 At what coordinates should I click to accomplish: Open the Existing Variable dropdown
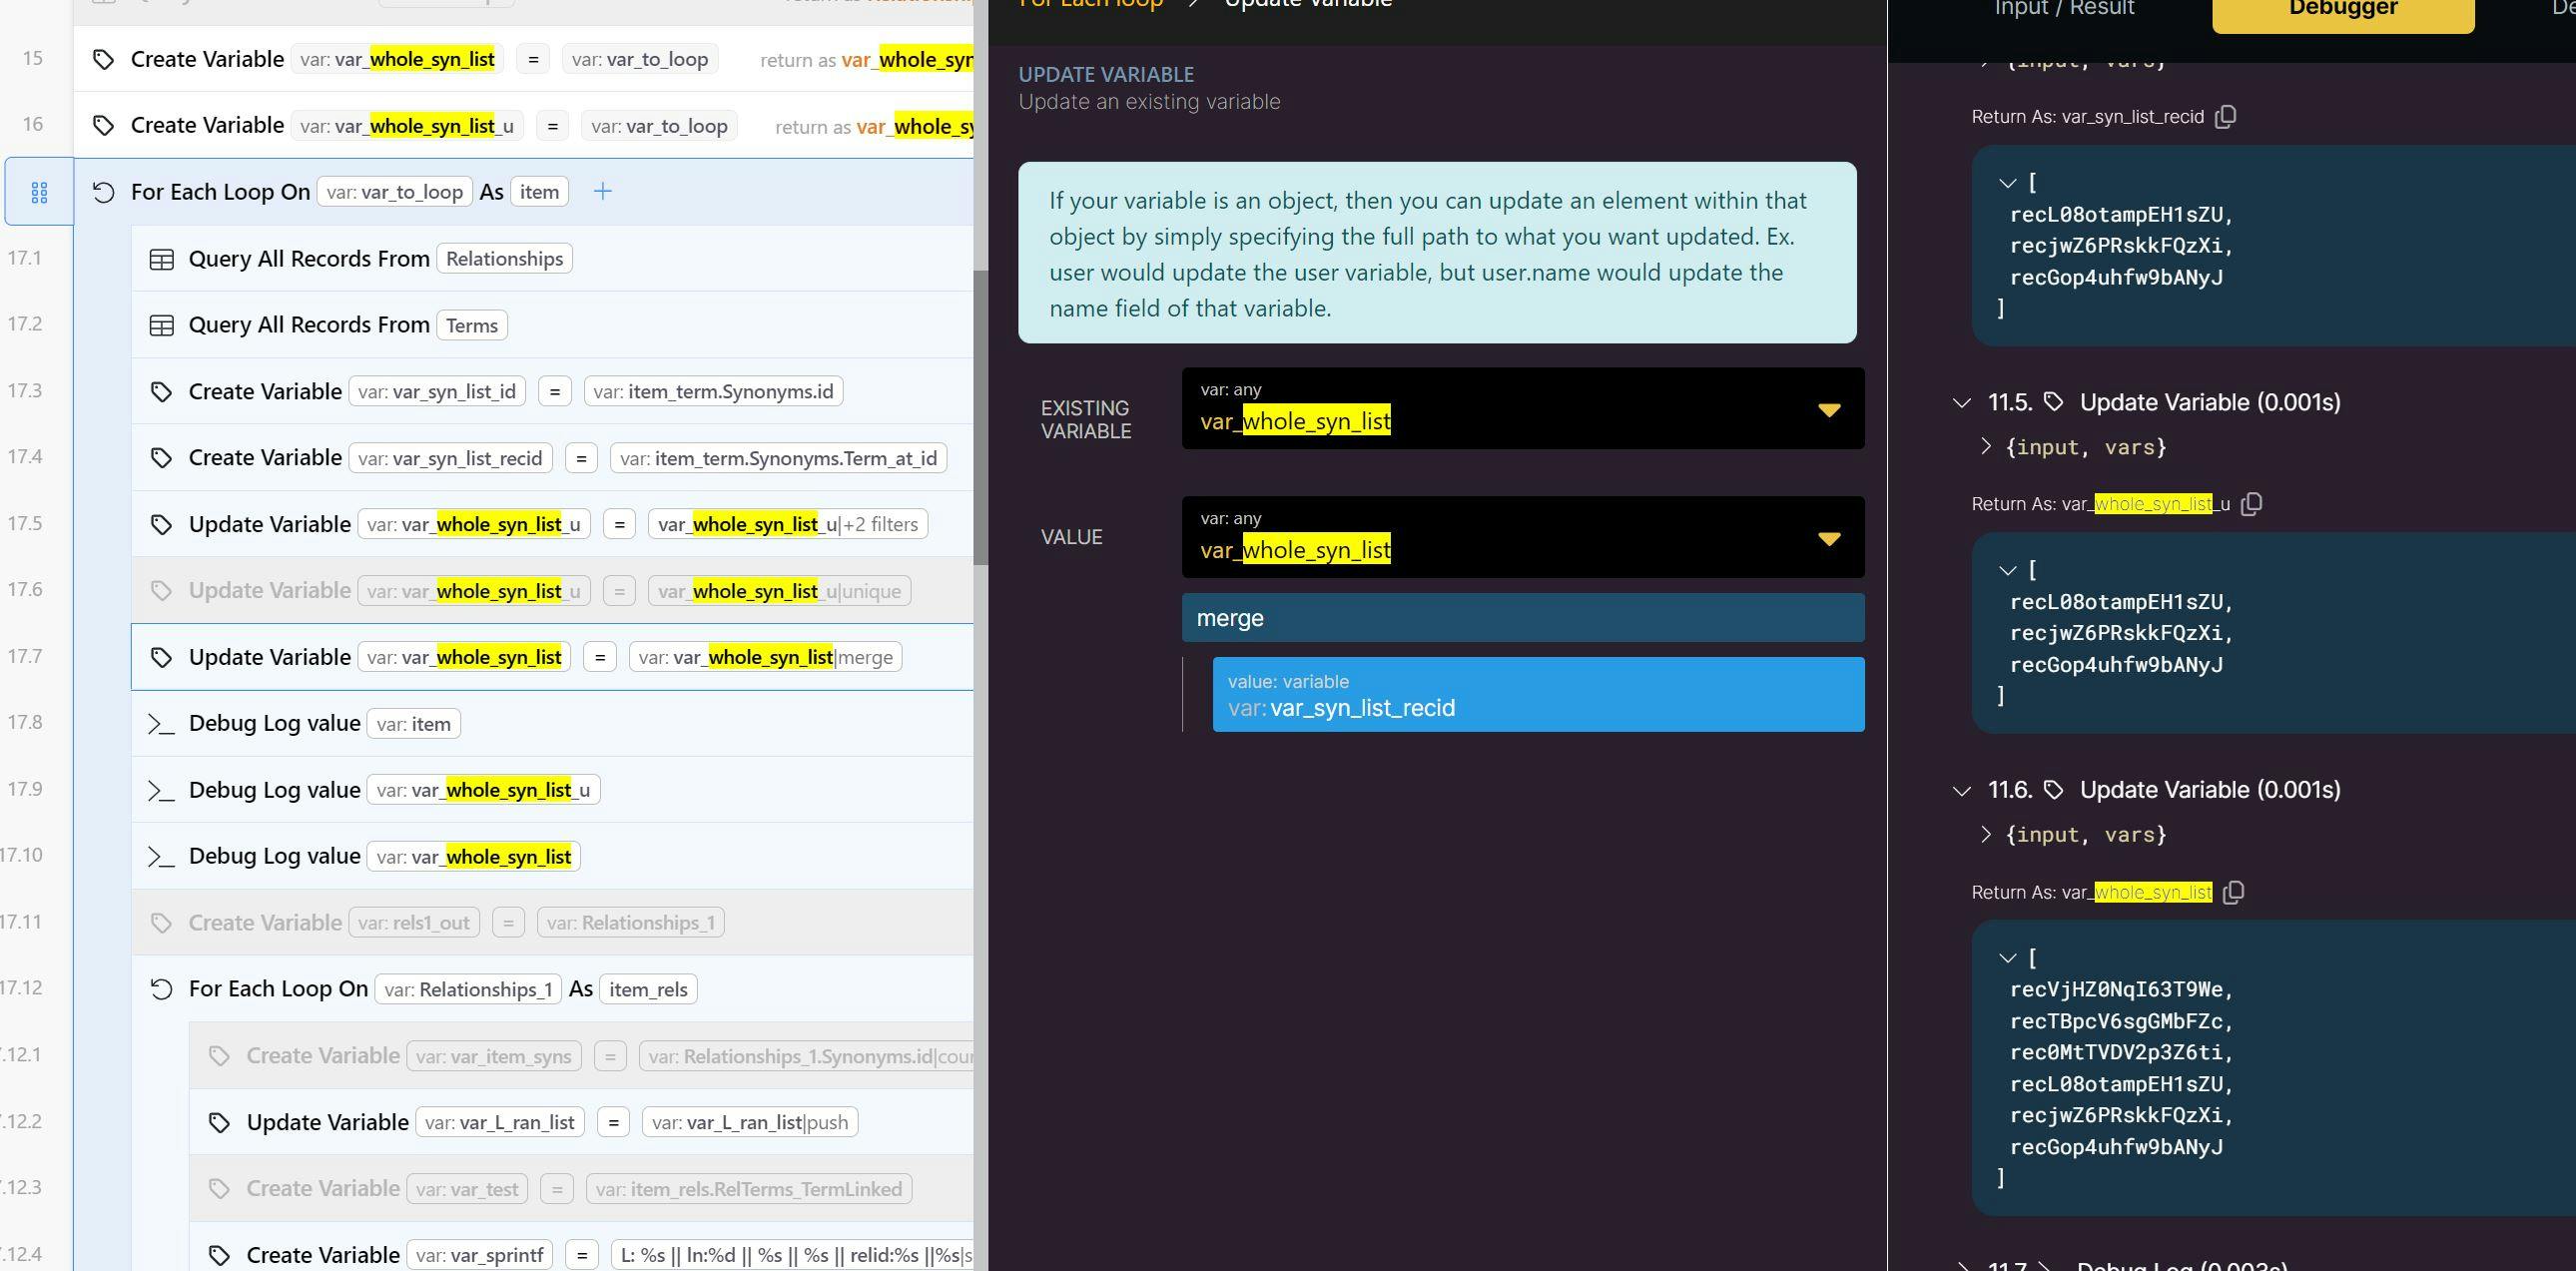click(x=1828, y=410)
